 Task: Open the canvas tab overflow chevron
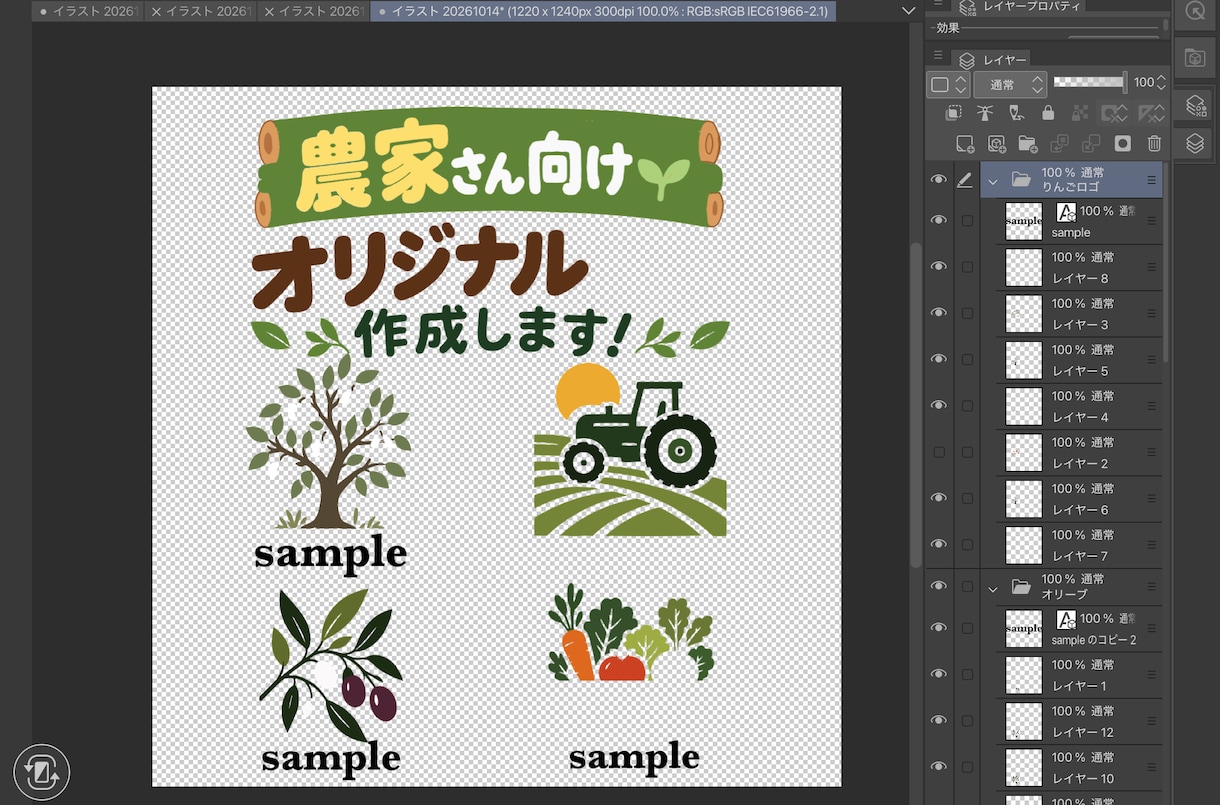click(908, 11)
